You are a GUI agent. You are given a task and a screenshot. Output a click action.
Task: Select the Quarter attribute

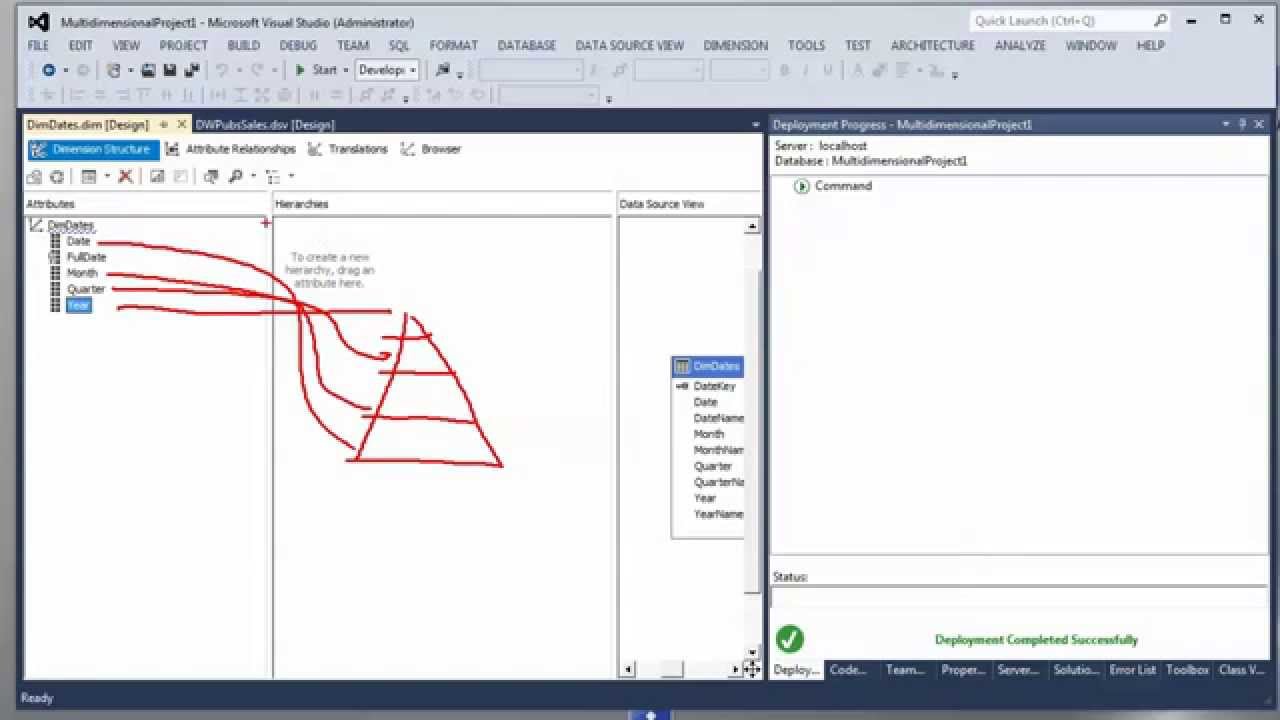coord(86,289)
